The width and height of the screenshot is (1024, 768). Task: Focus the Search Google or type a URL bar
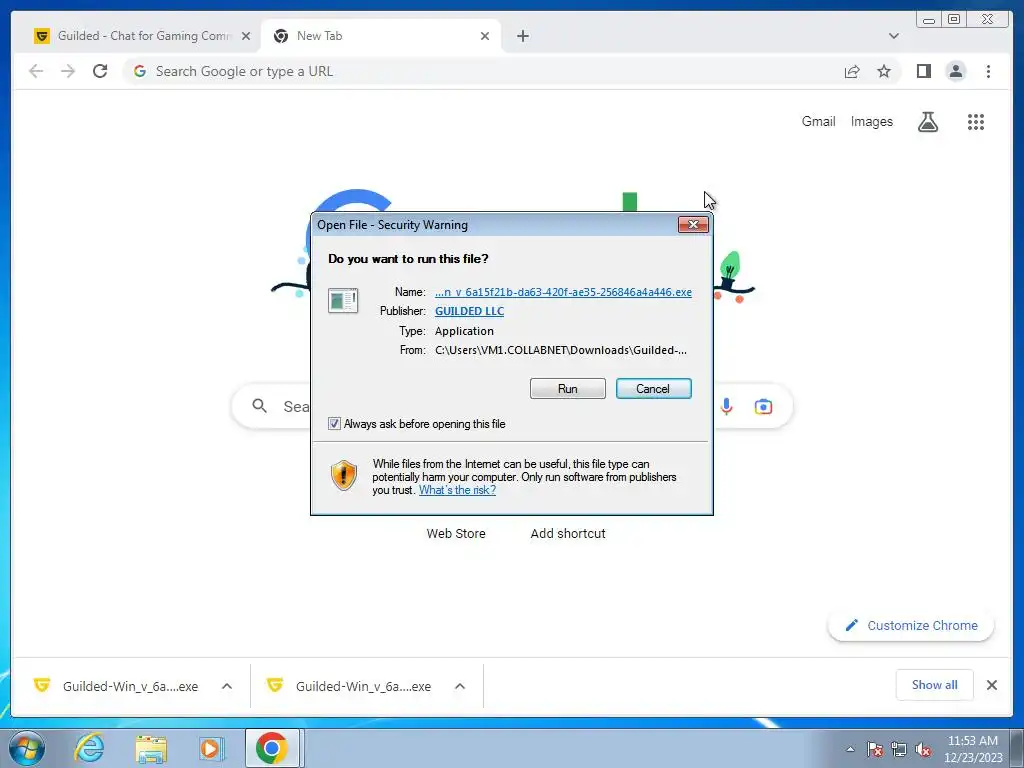click(x=483, y=71)
